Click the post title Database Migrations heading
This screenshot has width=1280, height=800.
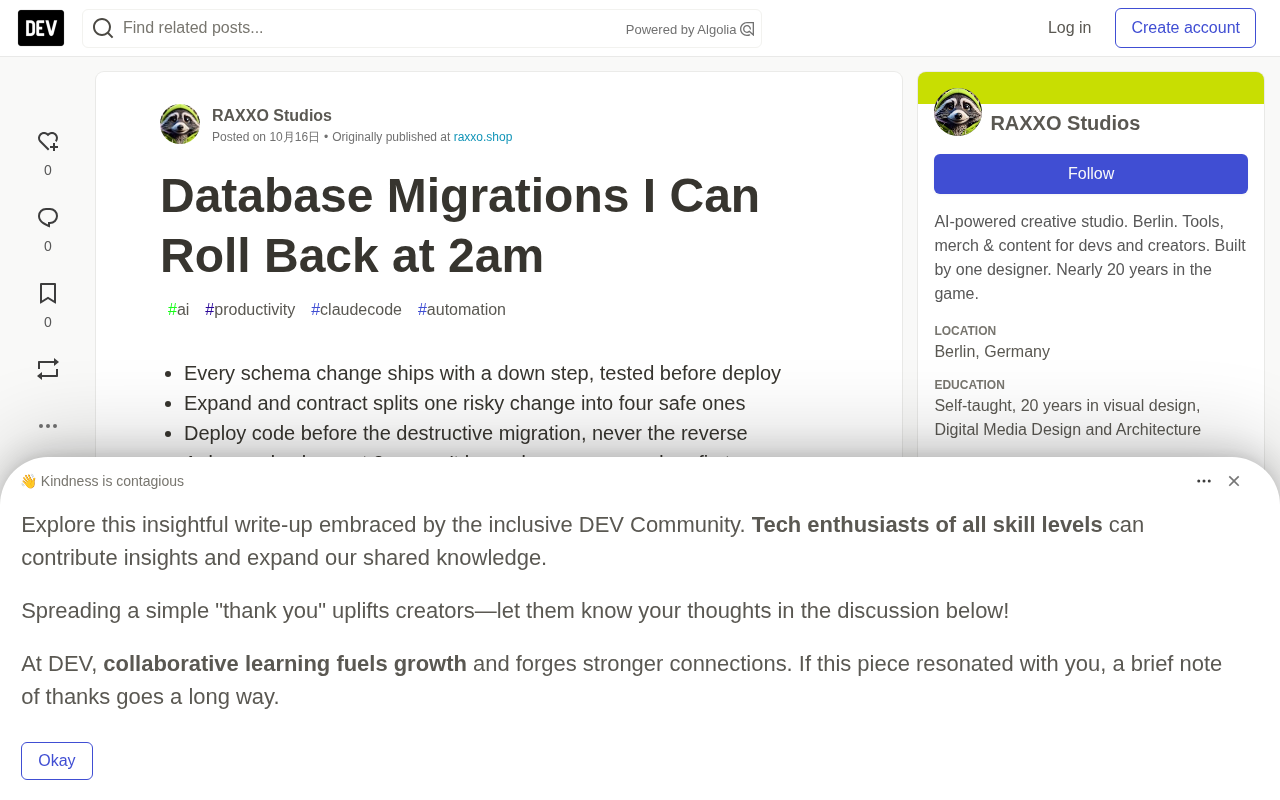[460, 225]
